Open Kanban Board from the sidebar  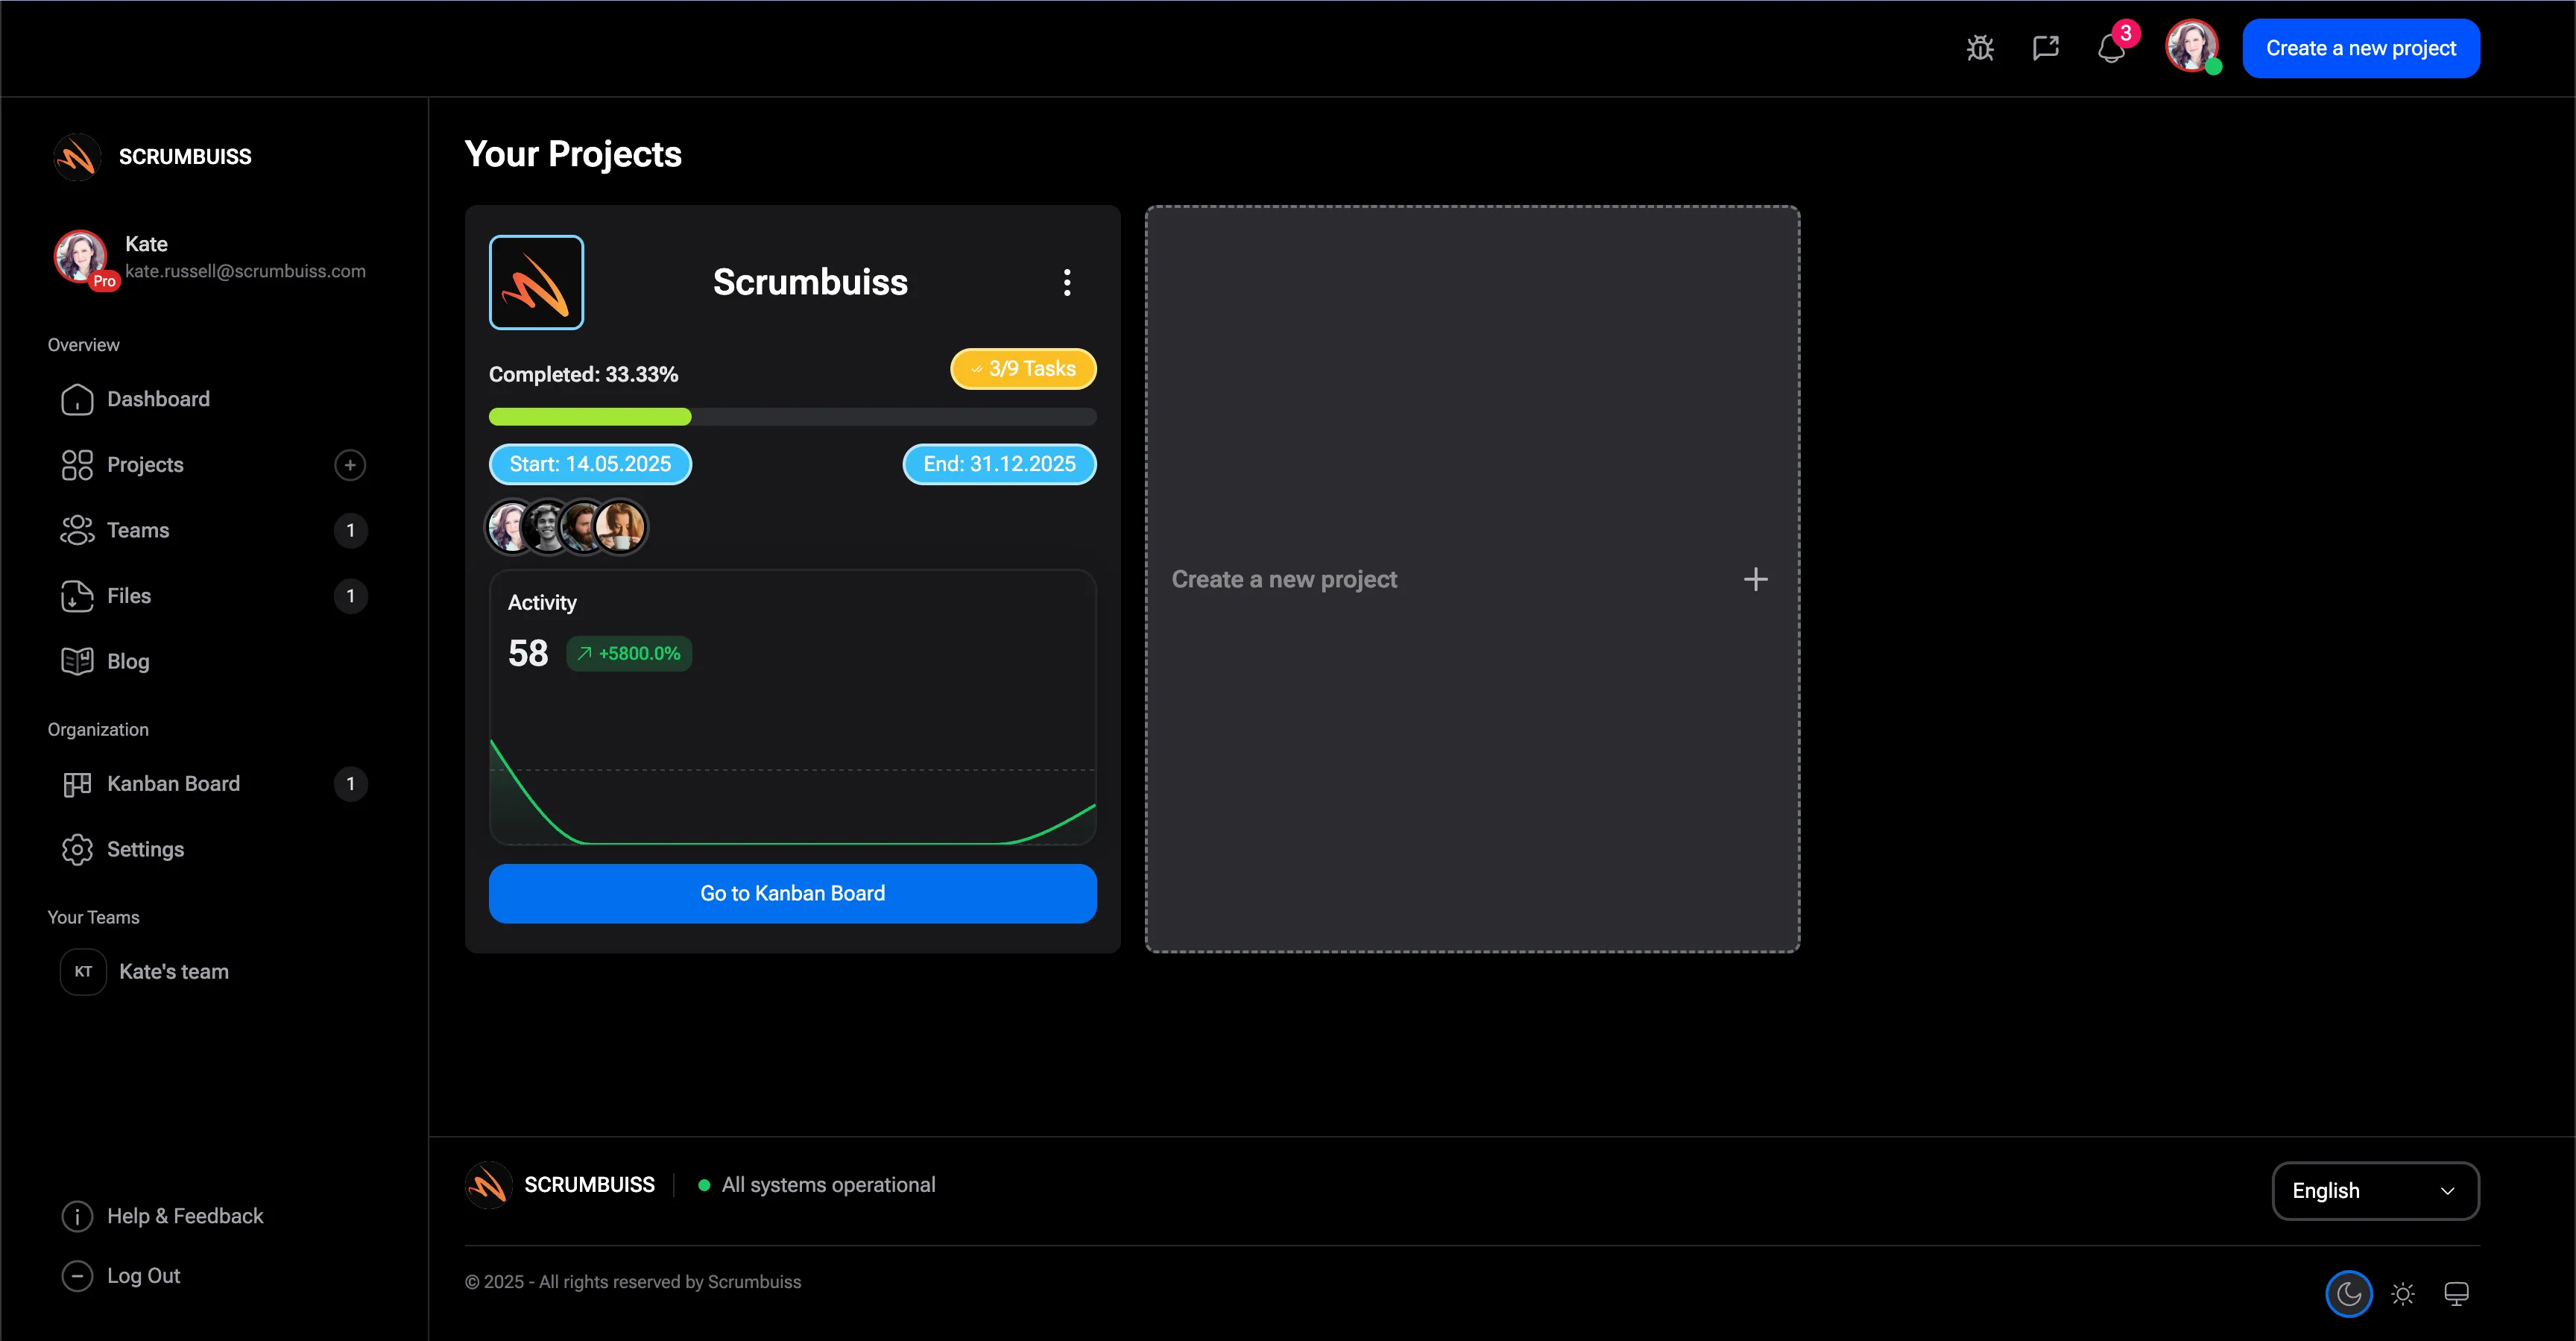(173, 784)
